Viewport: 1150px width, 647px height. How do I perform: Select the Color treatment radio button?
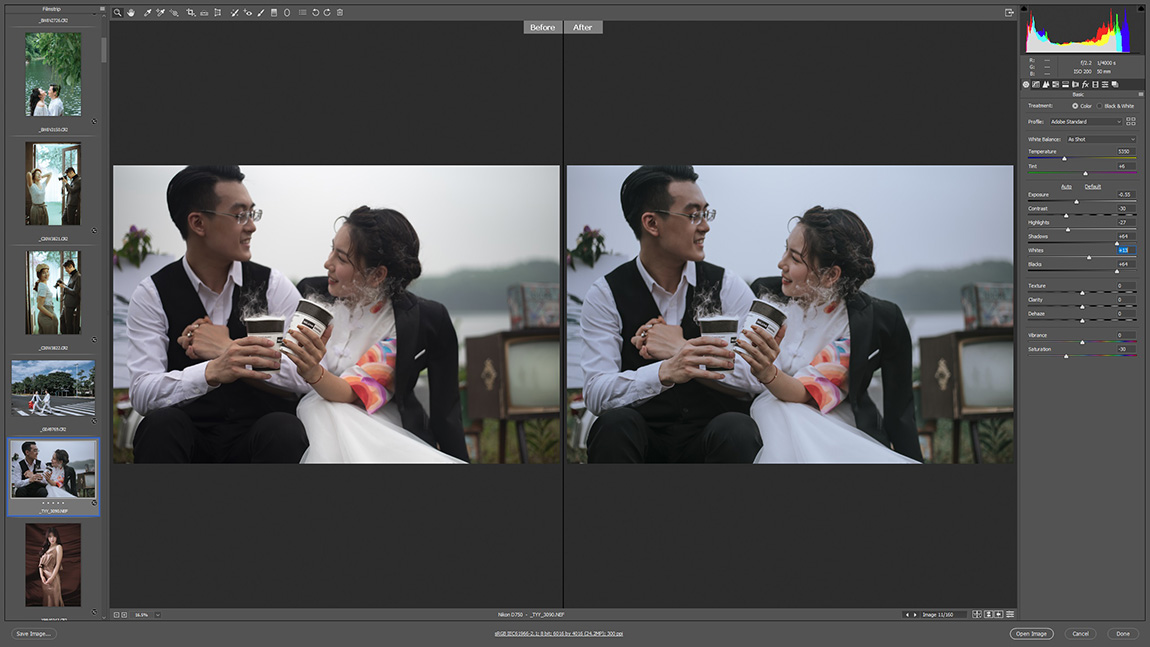pos(1075,106)
